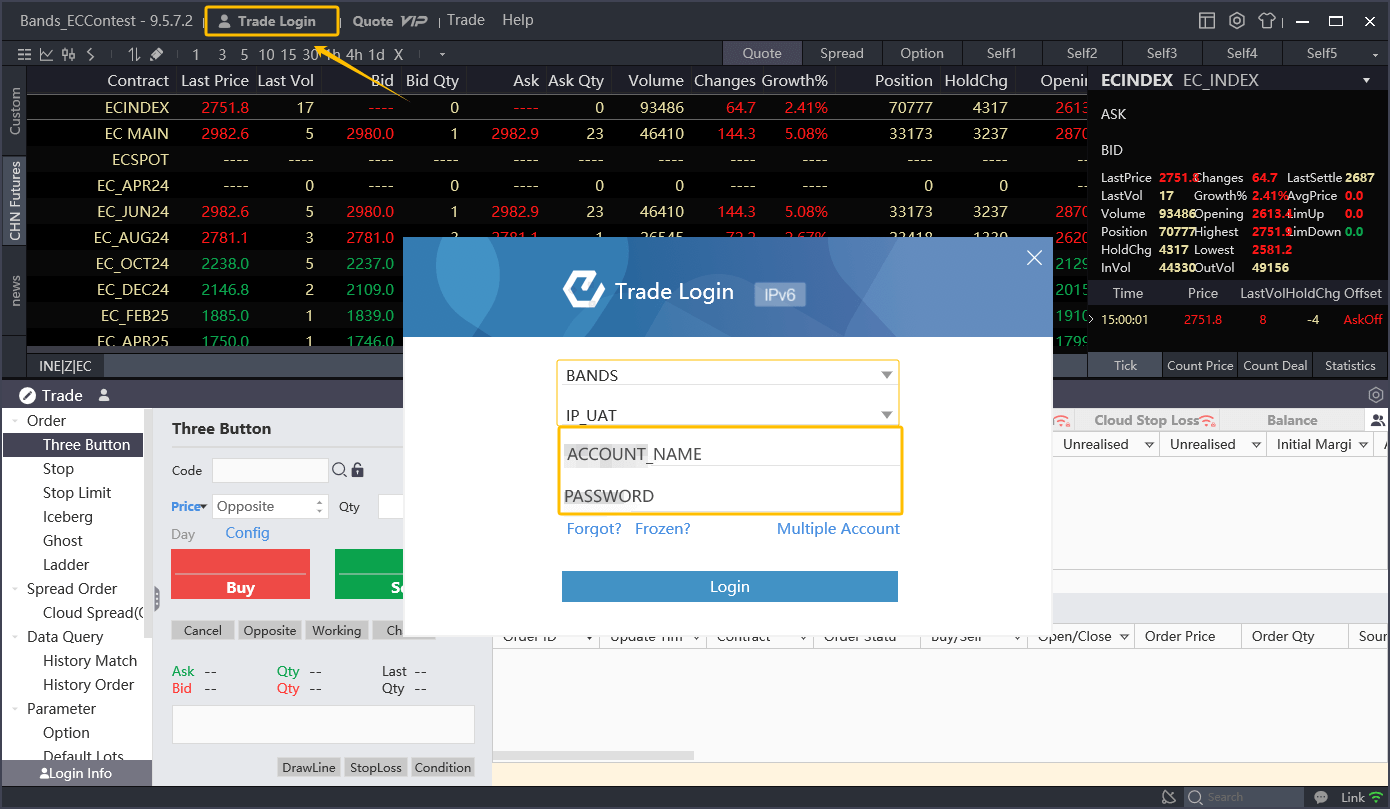Click the zigzag icon next to the candlestick icon
1390x809 pixels.
pyautogui.click(x=90, y=54)
